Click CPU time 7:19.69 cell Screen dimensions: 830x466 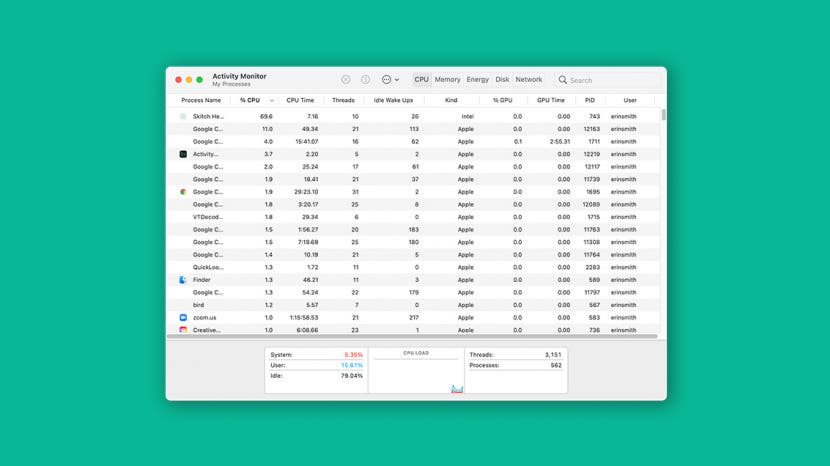308,242
